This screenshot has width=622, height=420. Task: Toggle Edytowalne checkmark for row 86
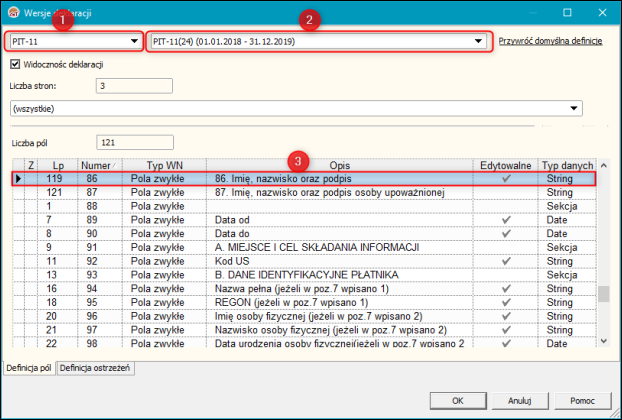[x=506, y=178]
